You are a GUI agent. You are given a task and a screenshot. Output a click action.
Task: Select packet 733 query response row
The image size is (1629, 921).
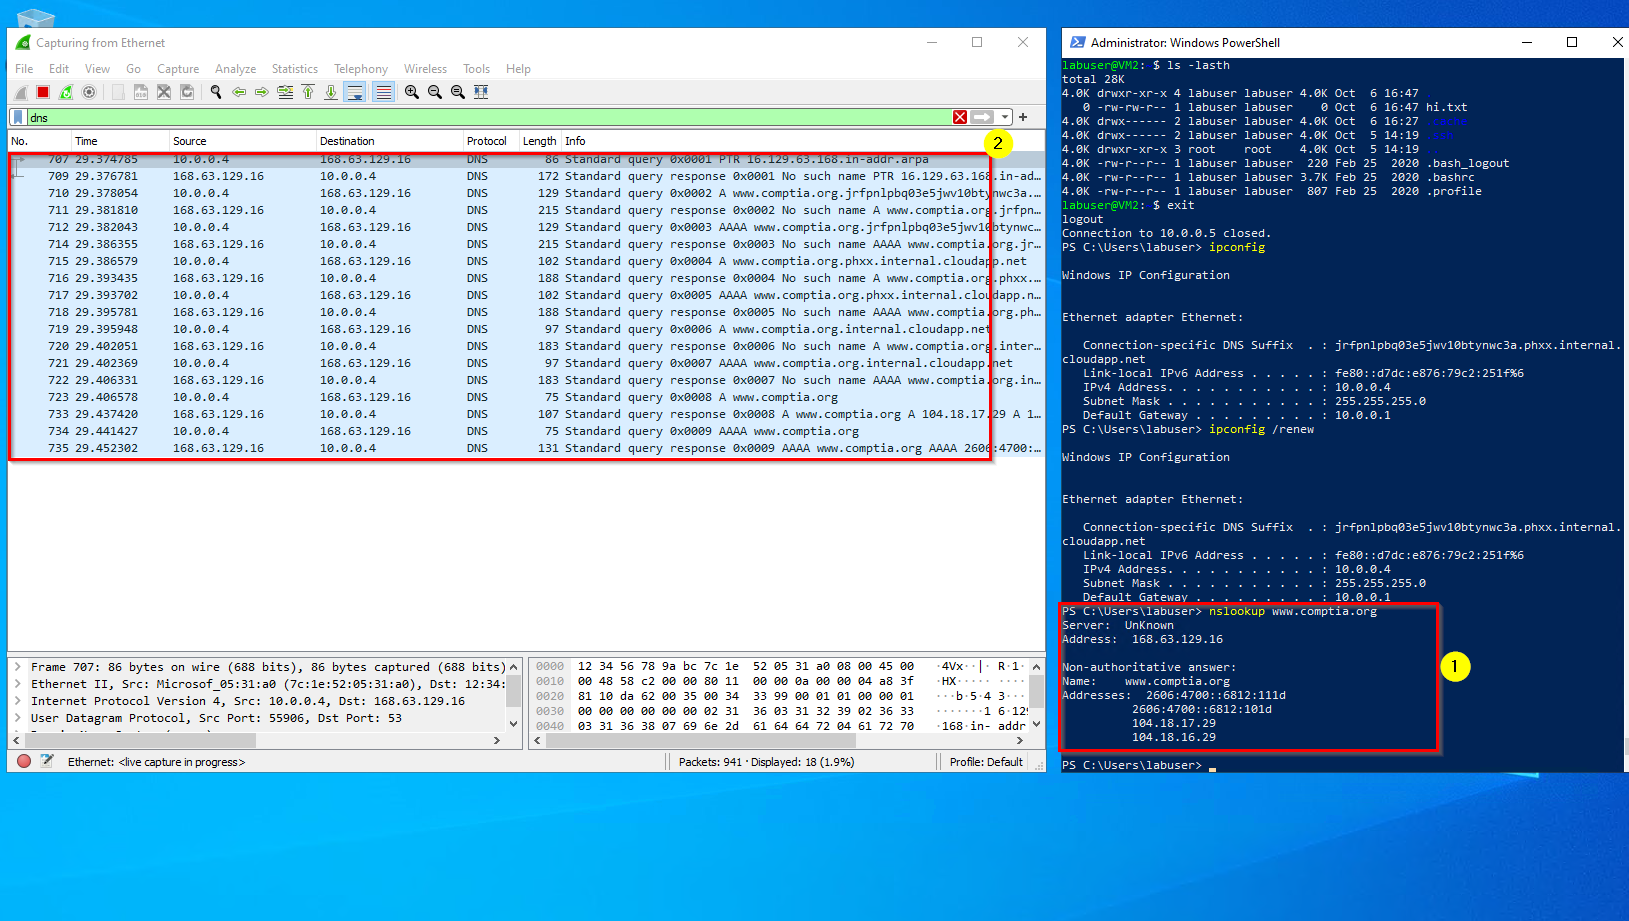pyautogui.click(x=526, y=414)
